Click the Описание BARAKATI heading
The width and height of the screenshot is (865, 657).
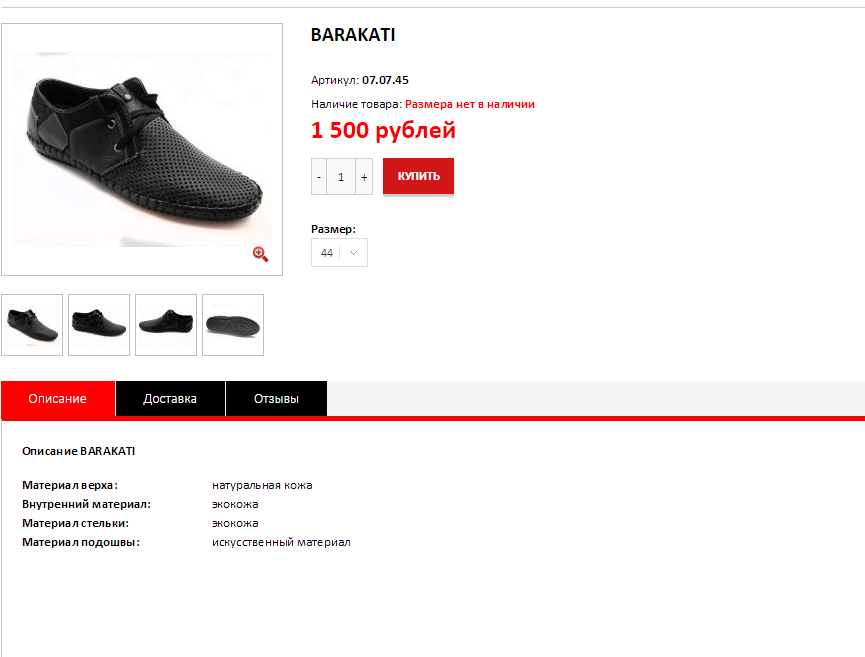point(78,451)
